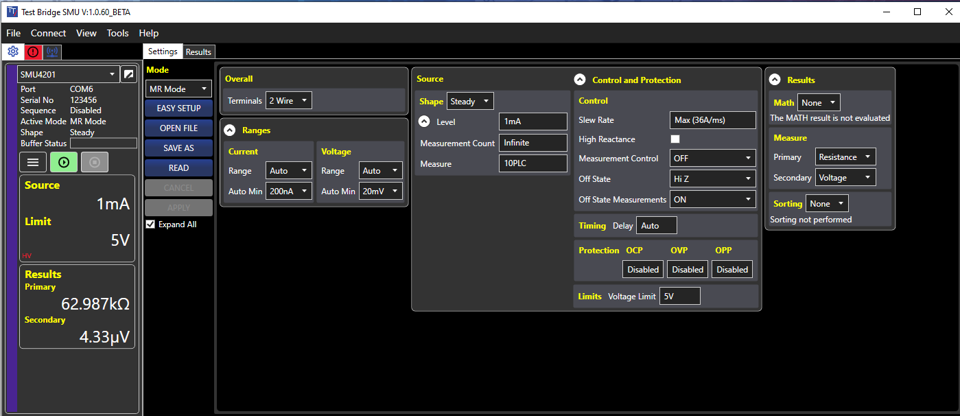
Task: Collapse the Level section chevron
Action: pos(424,121)
